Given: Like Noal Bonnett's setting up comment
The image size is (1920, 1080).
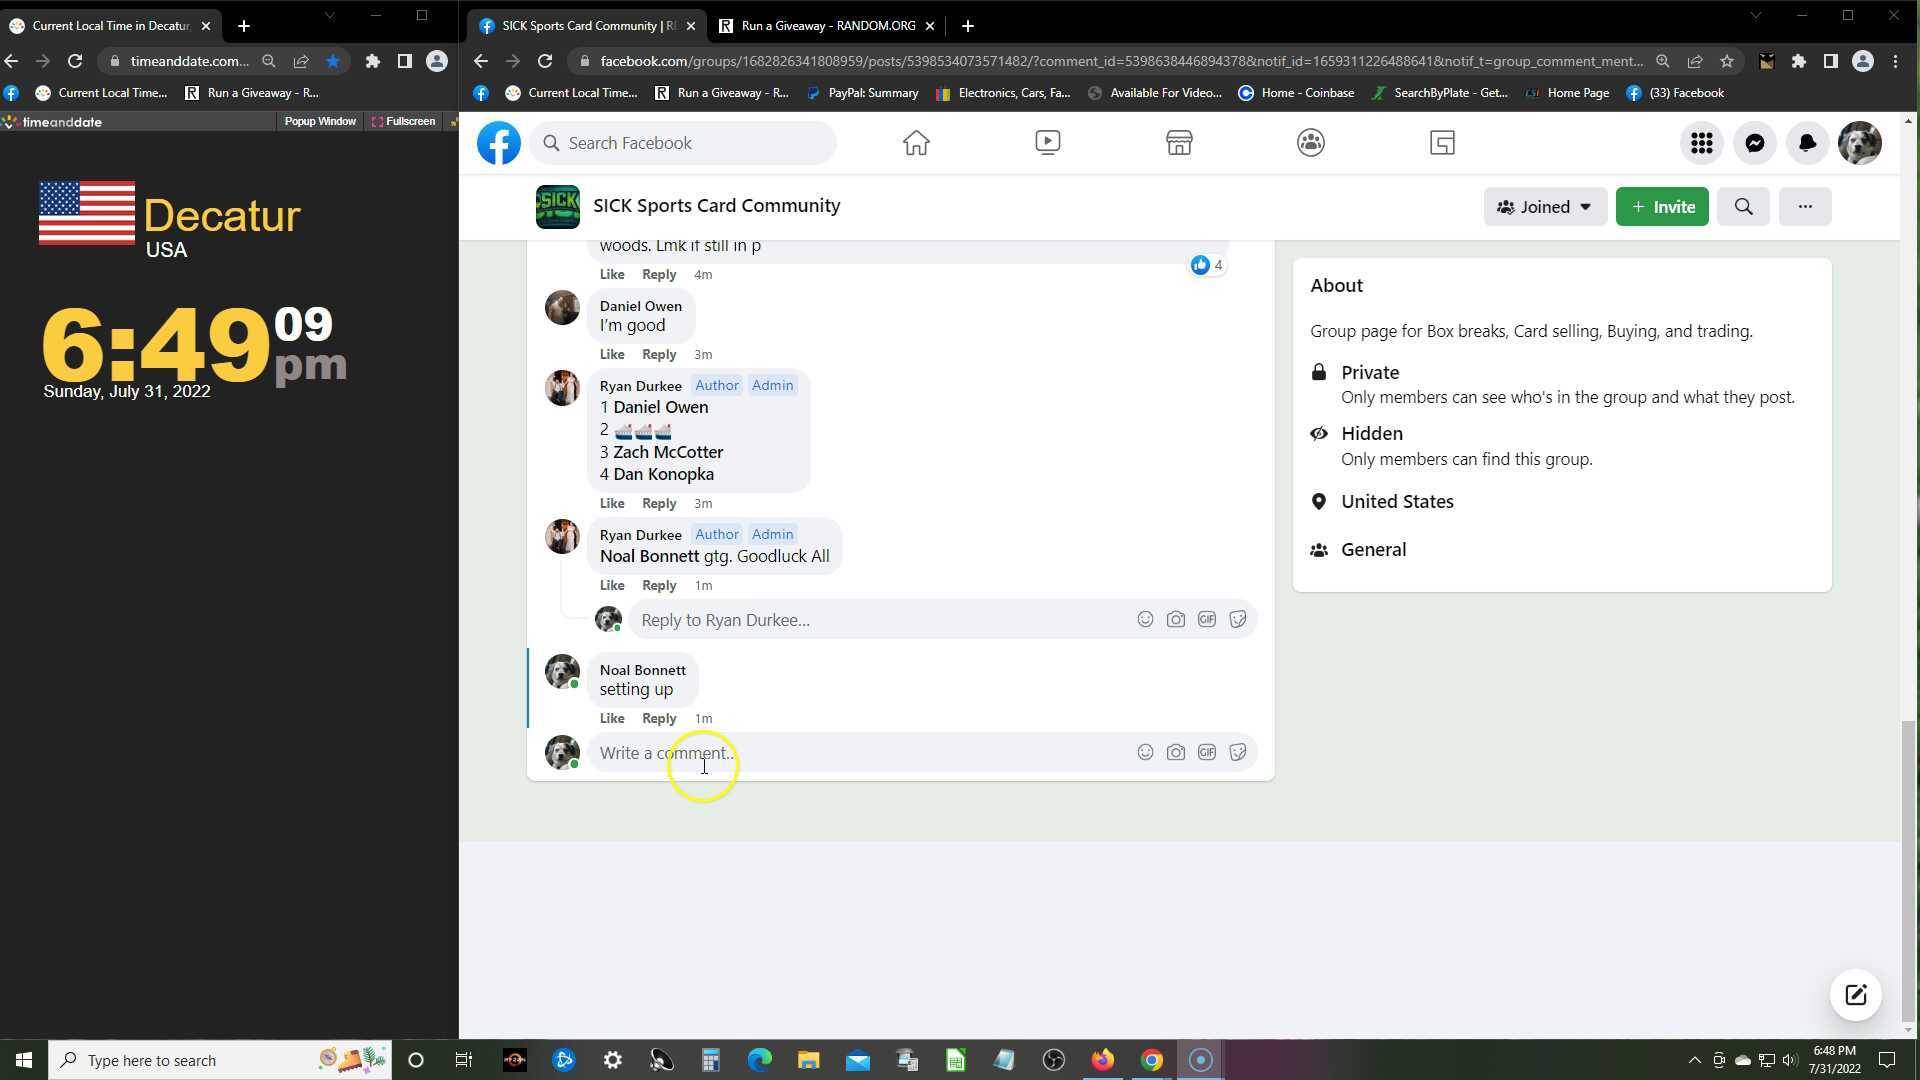Looking at the screenshot, I should (x=612, y=719).
